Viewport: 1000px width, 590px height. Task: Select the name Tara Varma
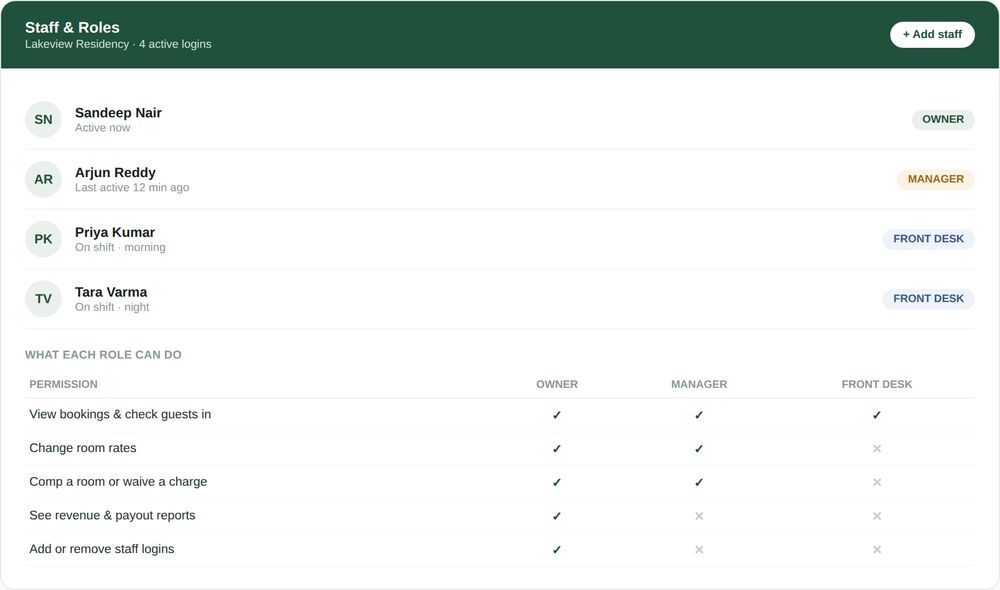point(111,292)
